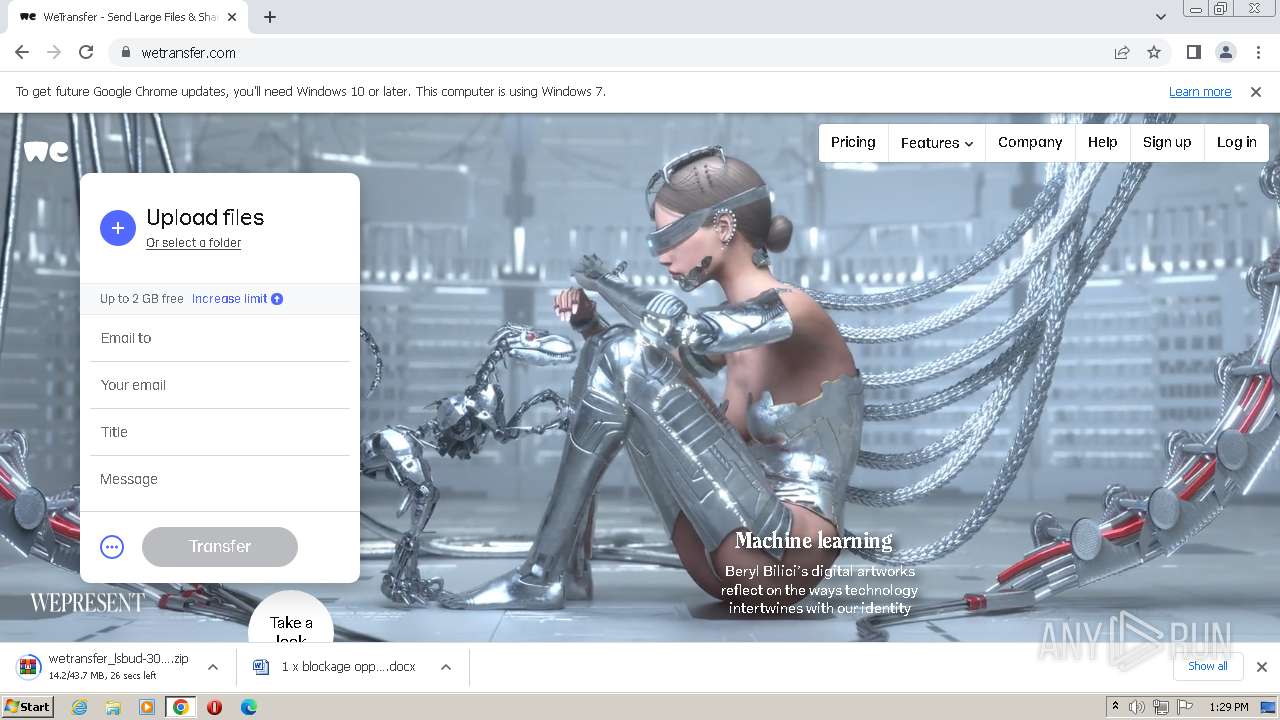Click the taskbar clock showing 1:29 PM
The image size is (1280, 720).
1229,707
